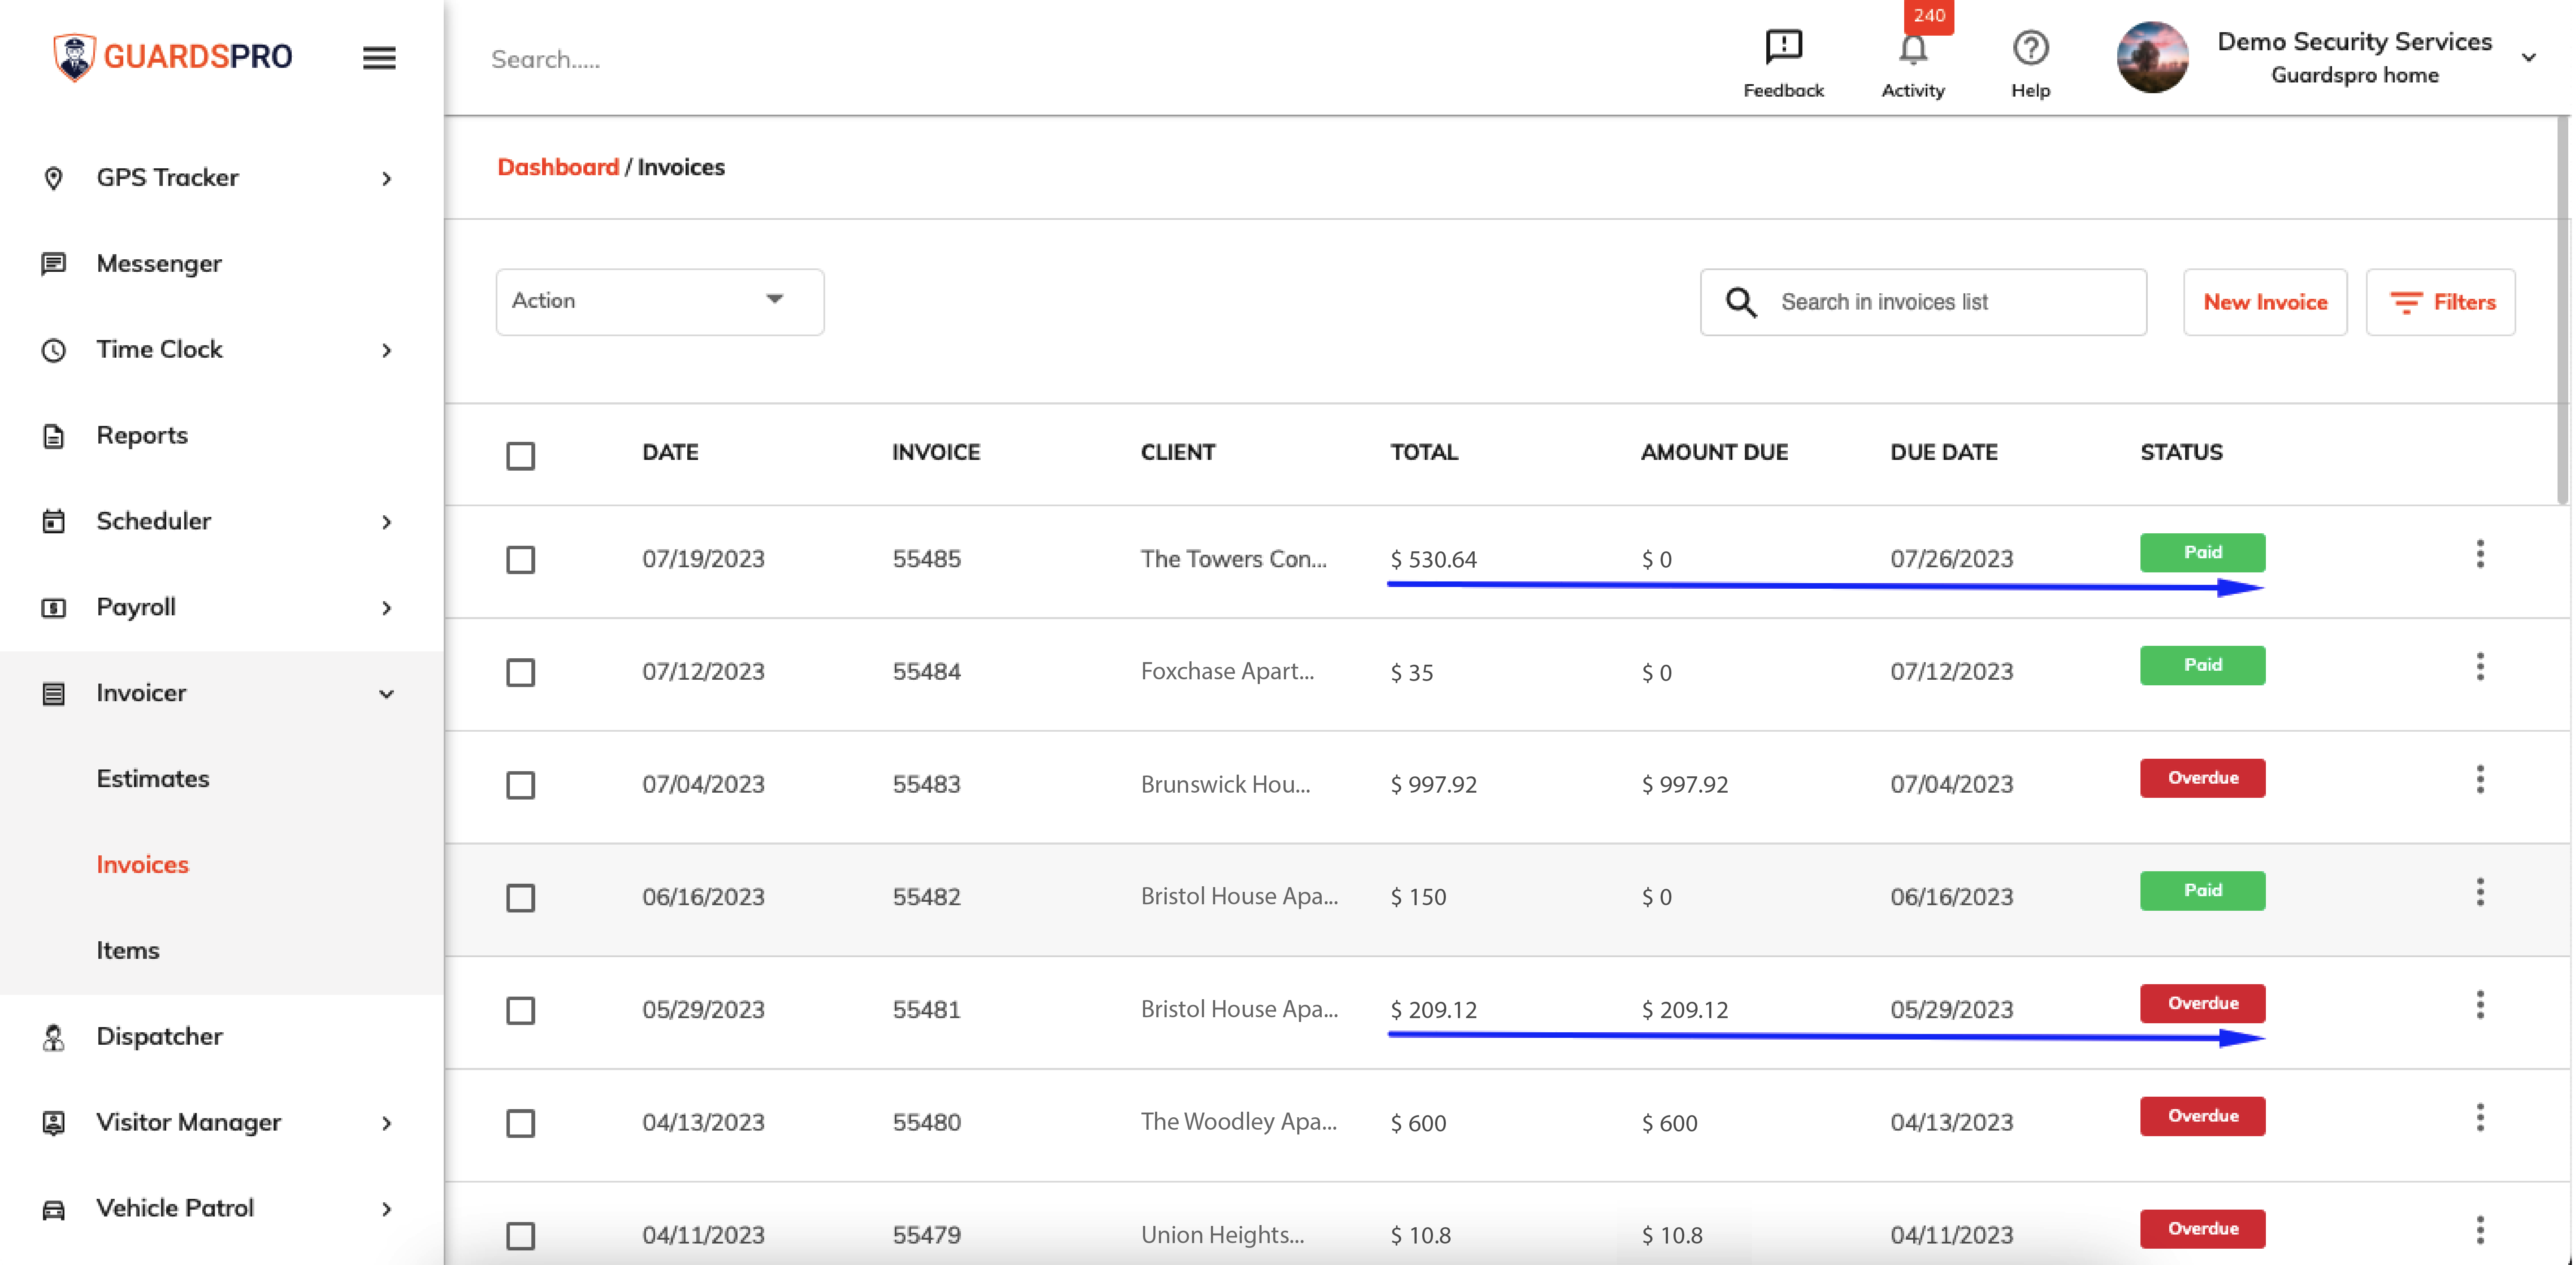Sort by the DATE column header
The image size is (2576, 1265).
coord(670,453)
